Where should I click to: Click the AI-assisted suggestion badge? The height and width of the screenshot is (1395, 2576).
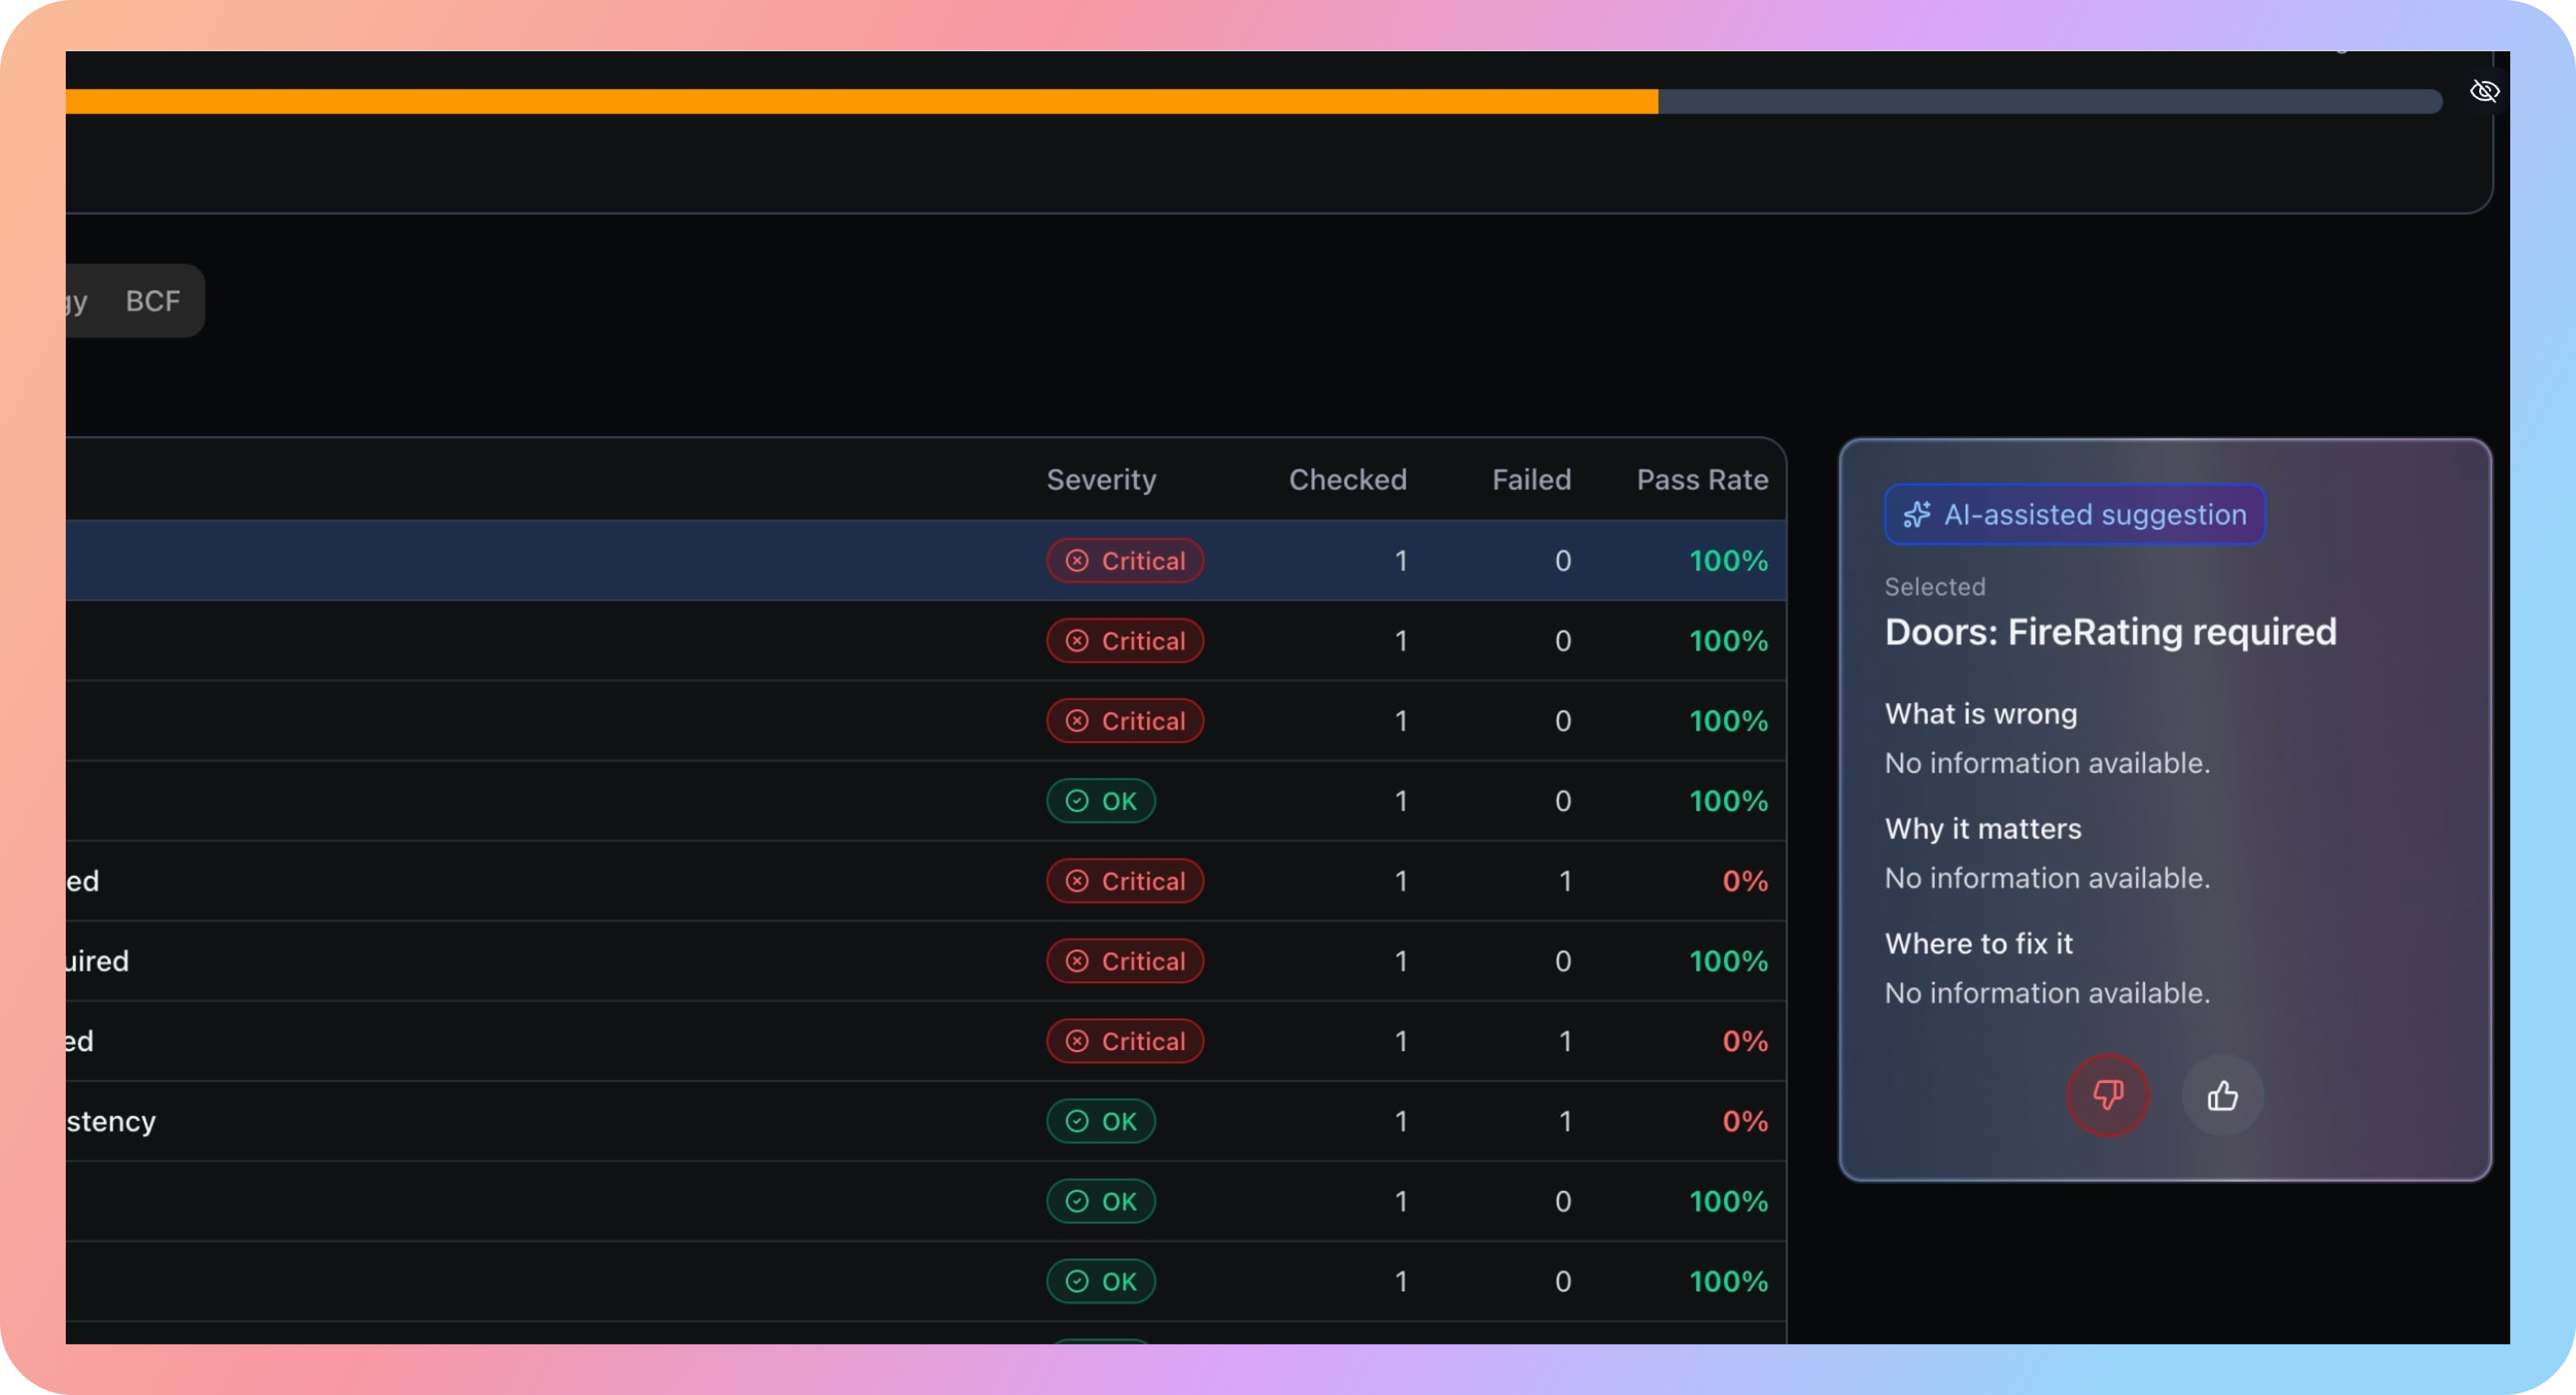2074,515
